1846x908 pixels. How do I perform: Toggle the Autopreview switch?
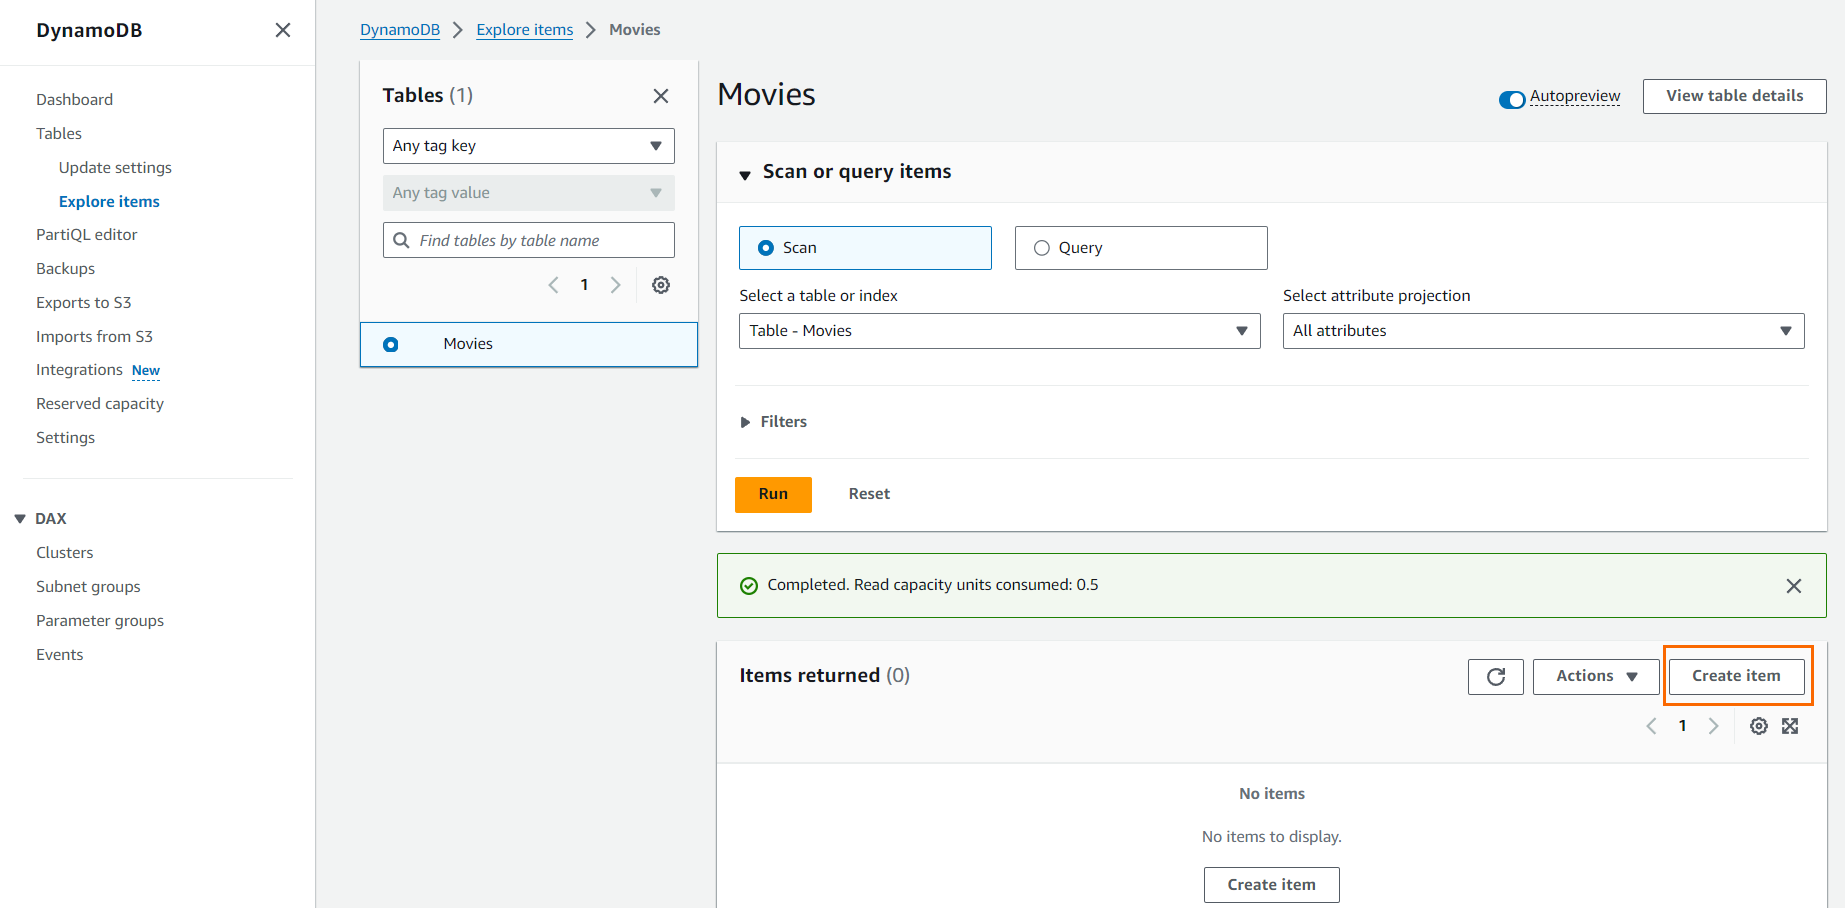pyautogui.click(x=1511, y=99)
